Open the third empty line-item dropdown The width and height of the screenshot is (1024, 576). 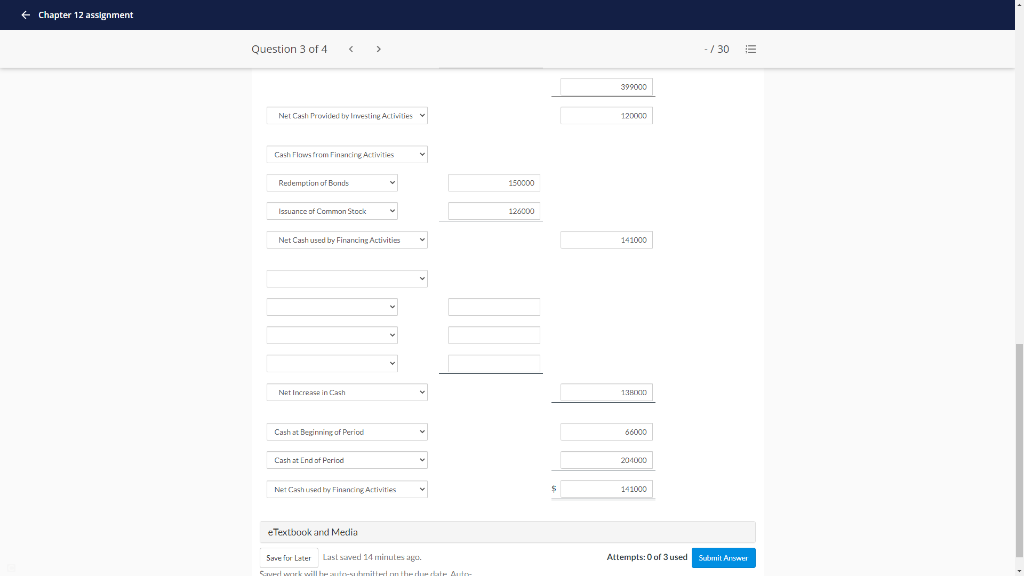coord(332,363)
